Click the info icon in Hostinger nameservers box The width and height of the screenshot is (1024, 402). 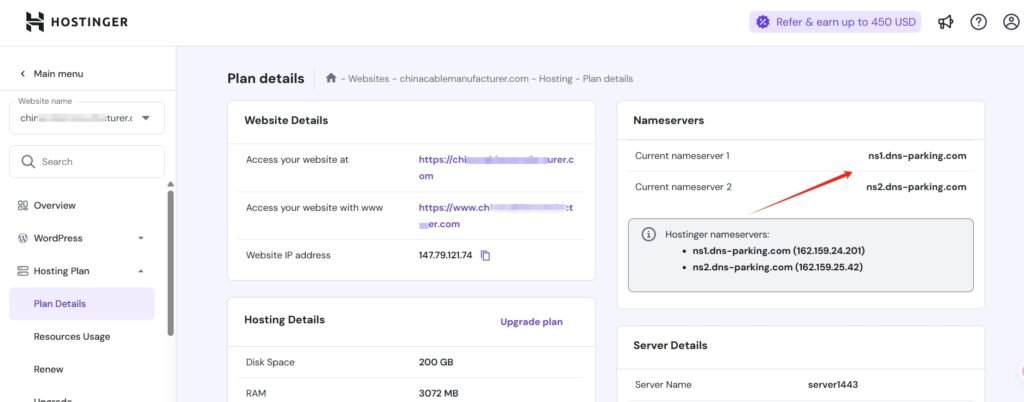(x=648, y=234)
